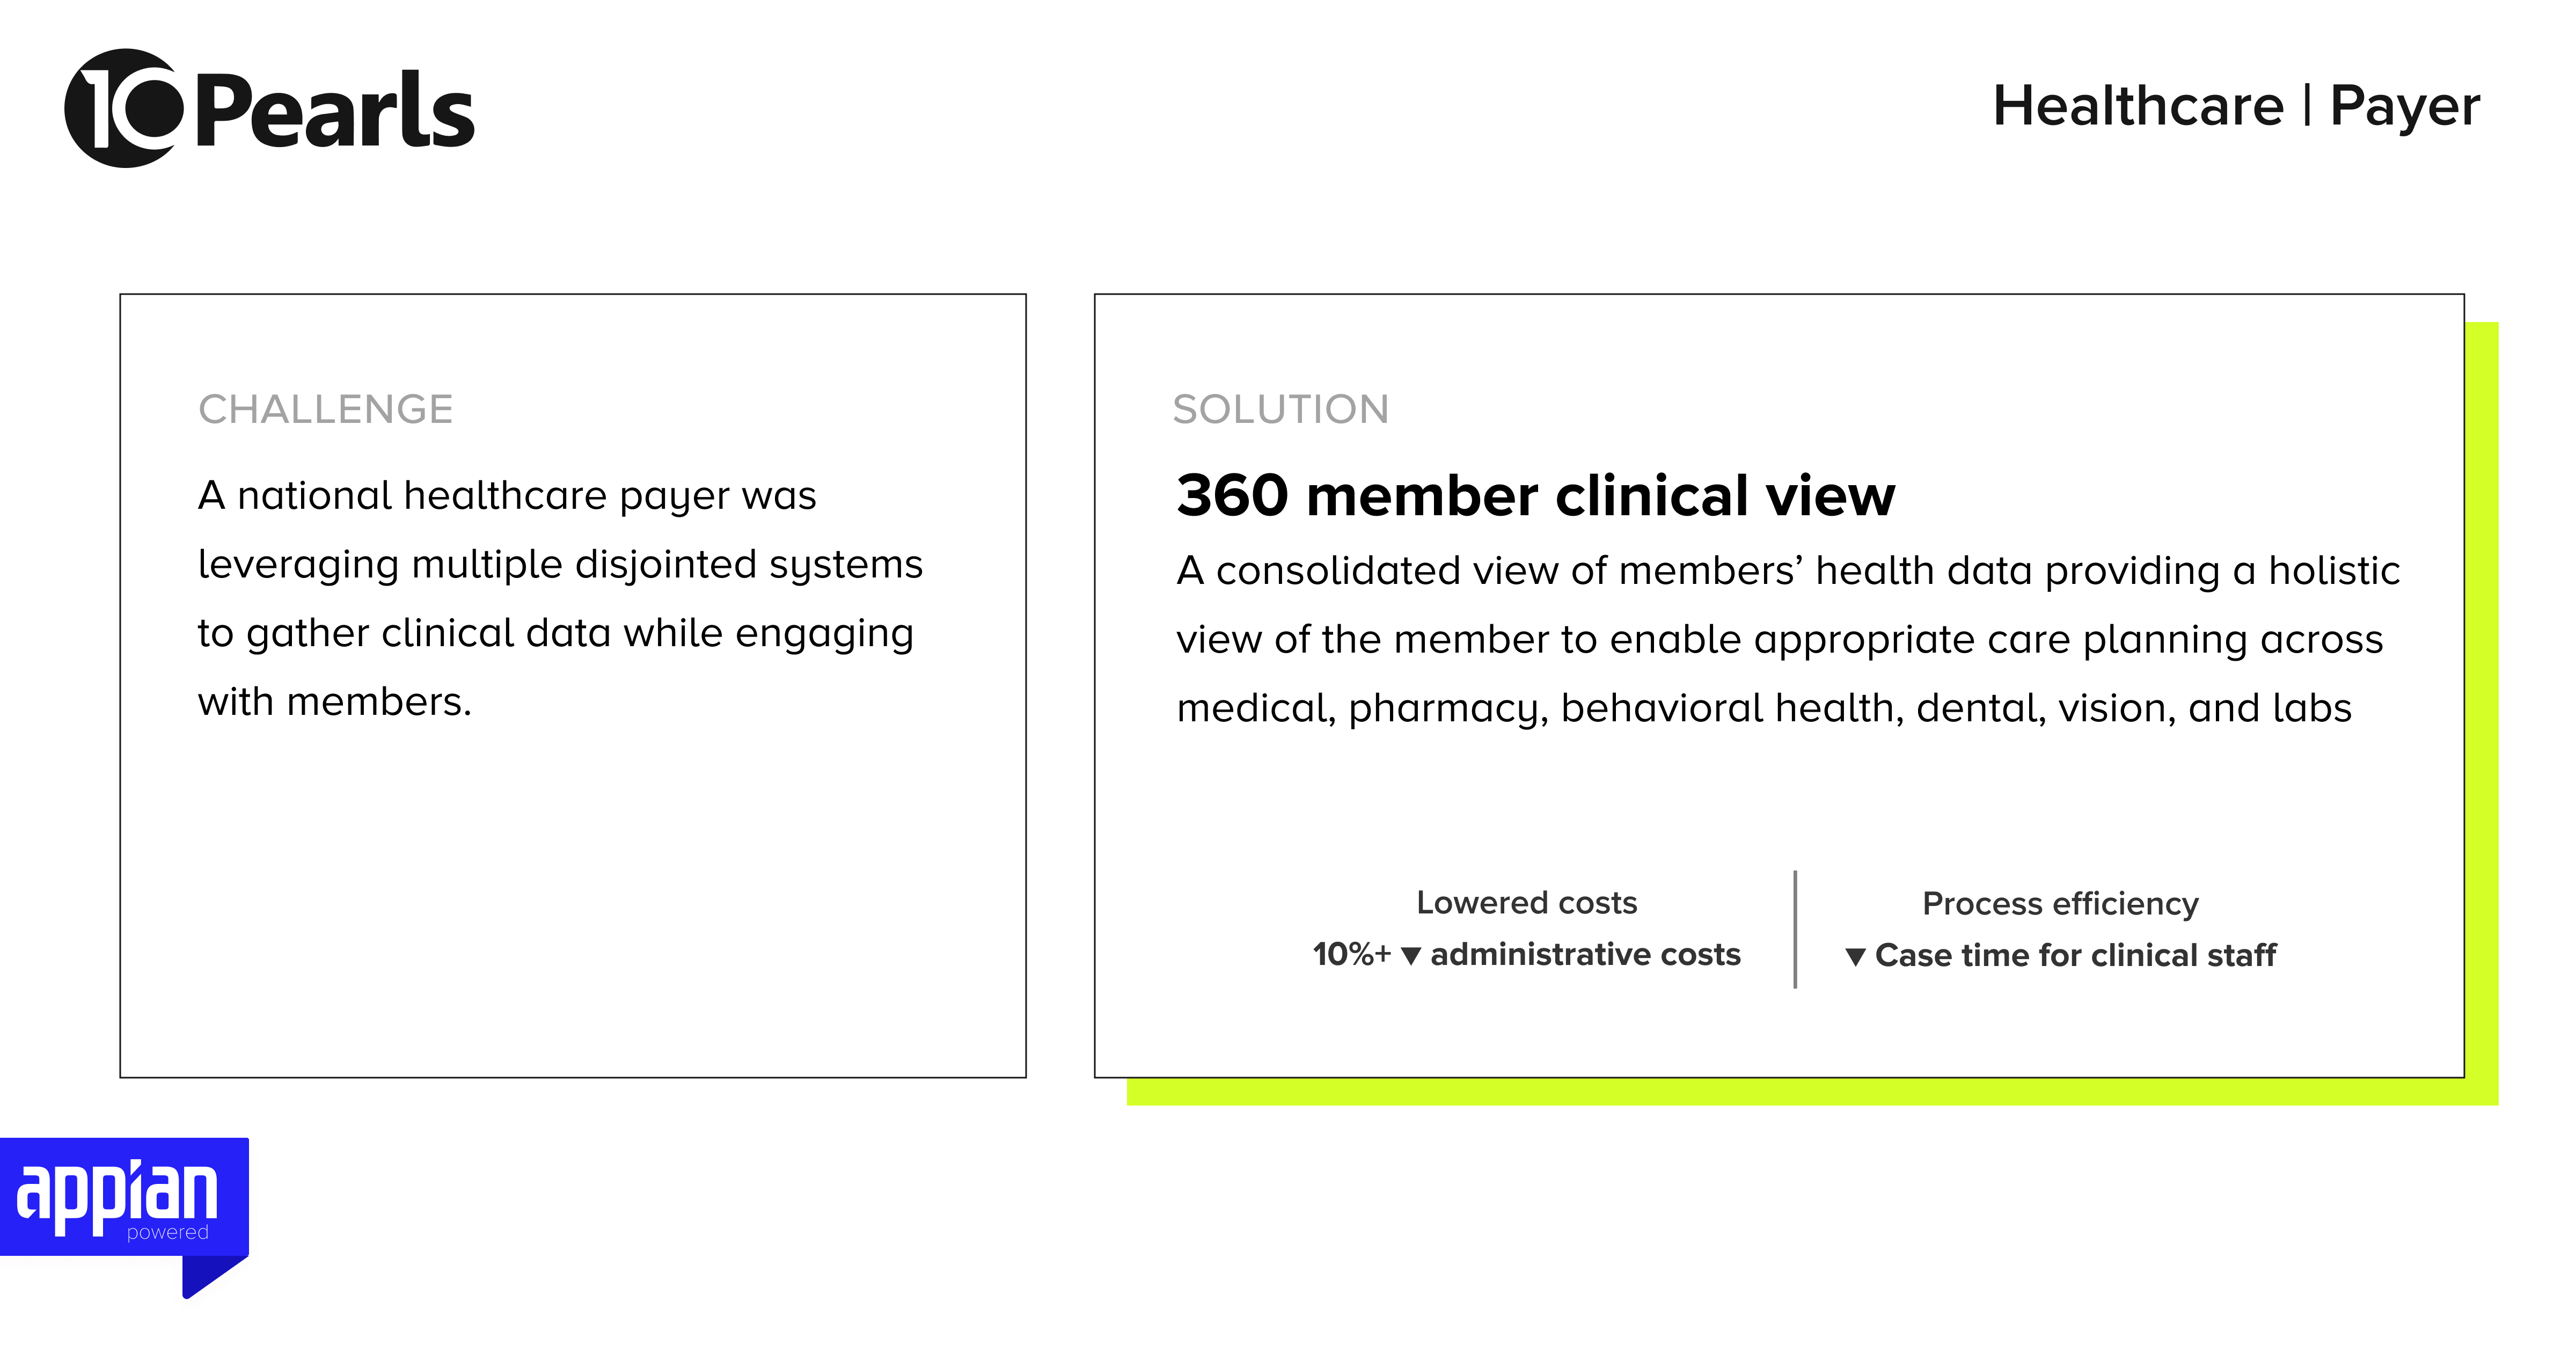Select the 'Payer' header word
The width and height of the screenshot is (2576, 1346).
[2404, 106]
